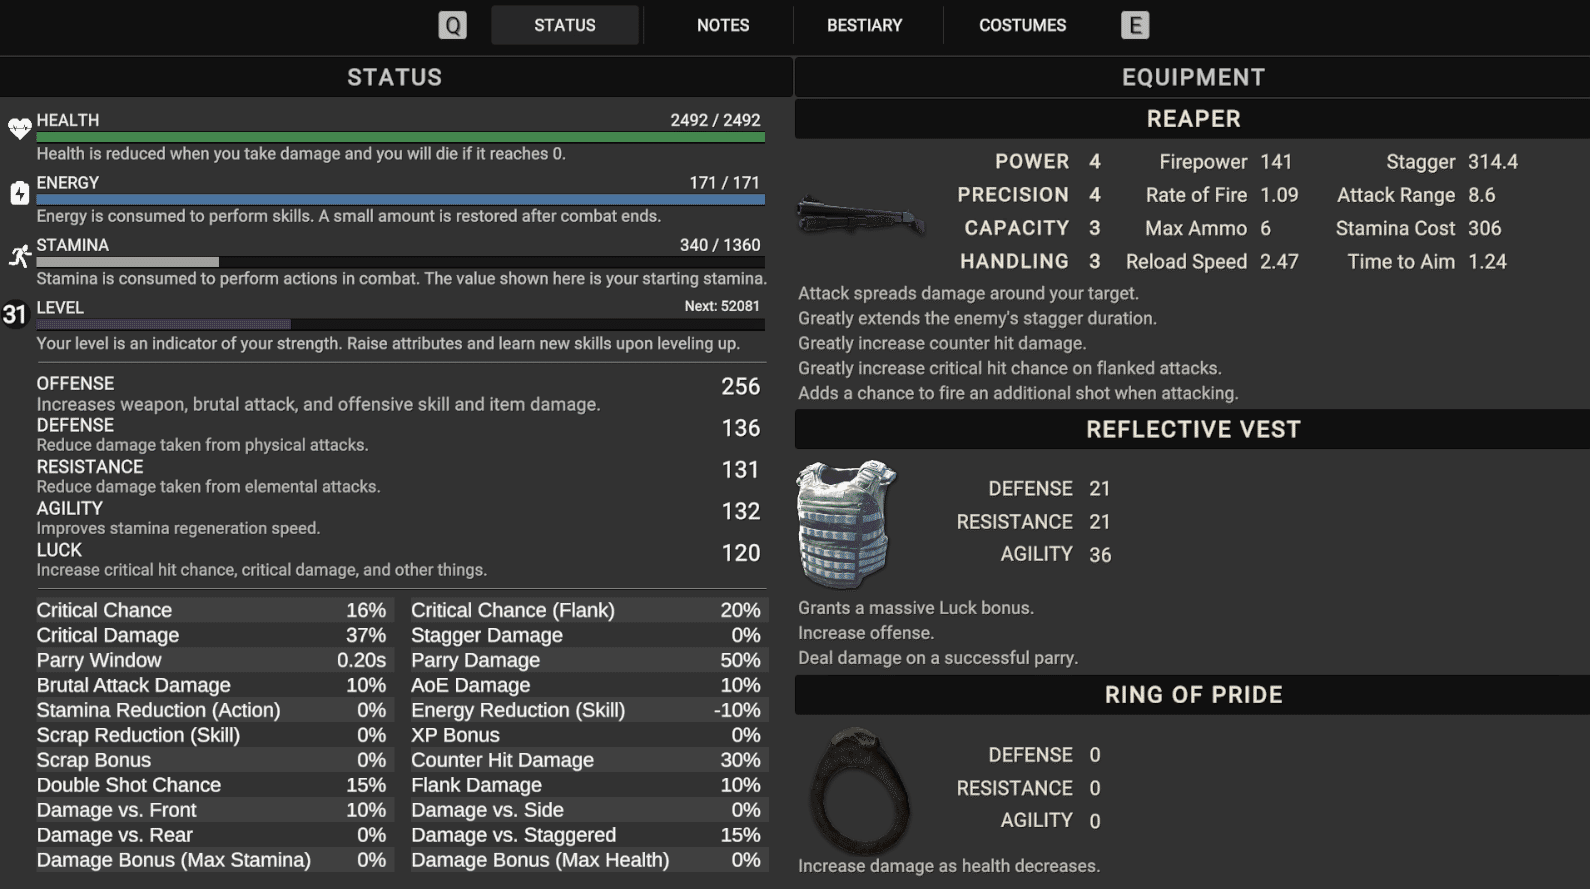The height and width of the screenshot is (889, 1590).
Task: Select the REAPER weapon header
Action: [1192, 119]
